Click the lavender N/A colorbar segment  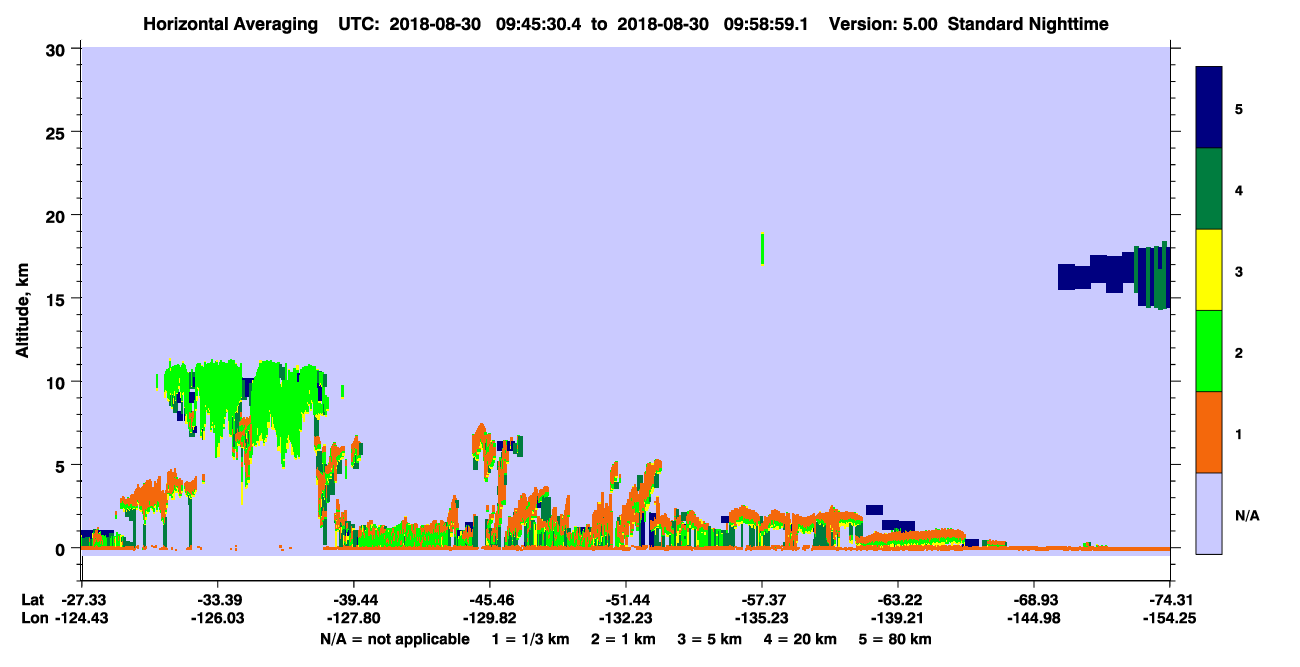click(x=1209, y=513)
